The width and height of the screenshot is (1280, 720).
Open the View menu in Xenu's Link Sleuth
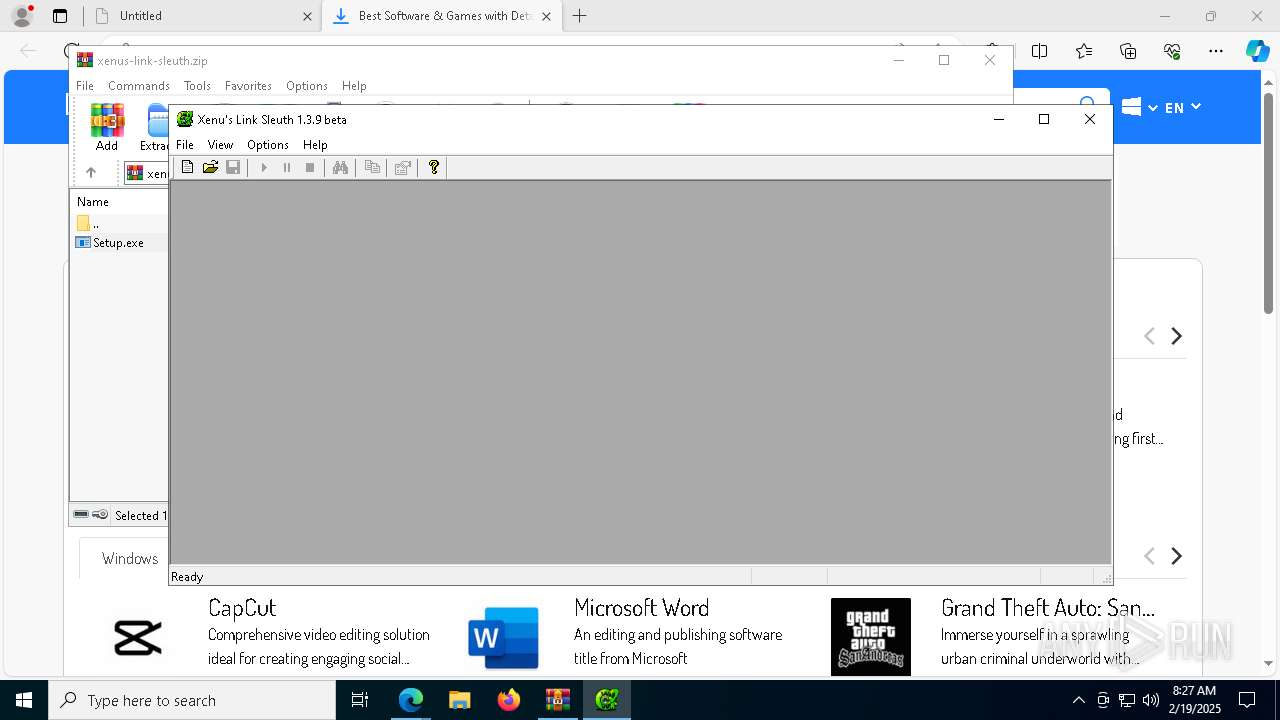point(220,145)
